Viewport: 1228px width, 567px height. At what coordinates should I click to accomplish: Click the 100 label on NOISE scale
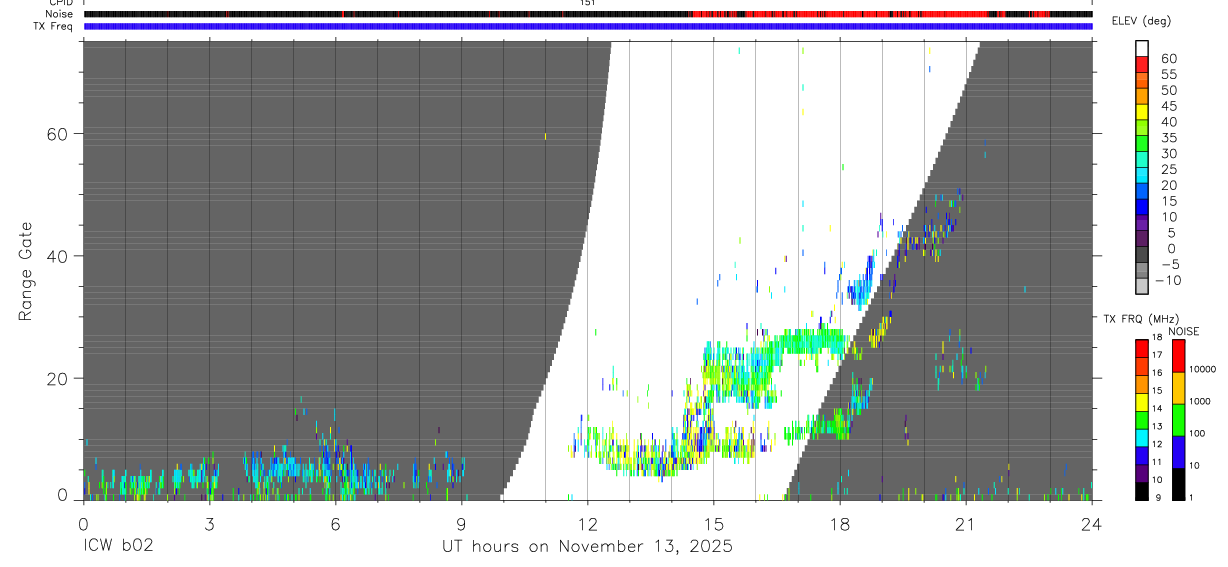(1197, 433)
